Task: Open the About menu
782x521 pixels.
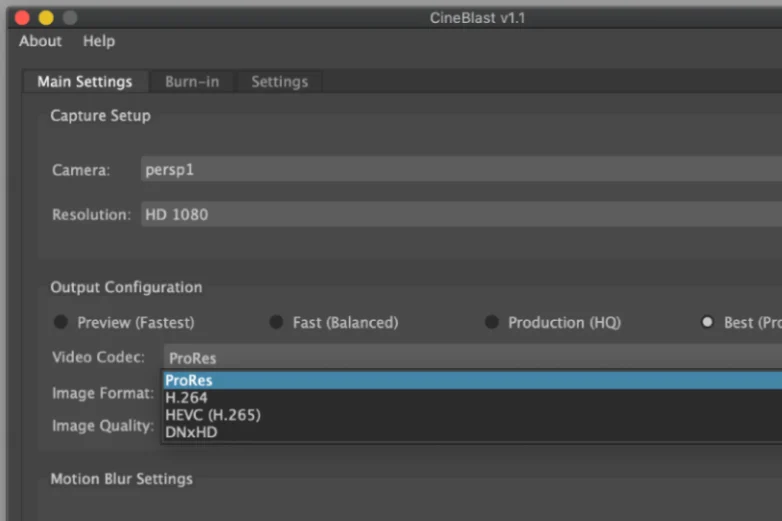Action: click(x=40, y=41)
